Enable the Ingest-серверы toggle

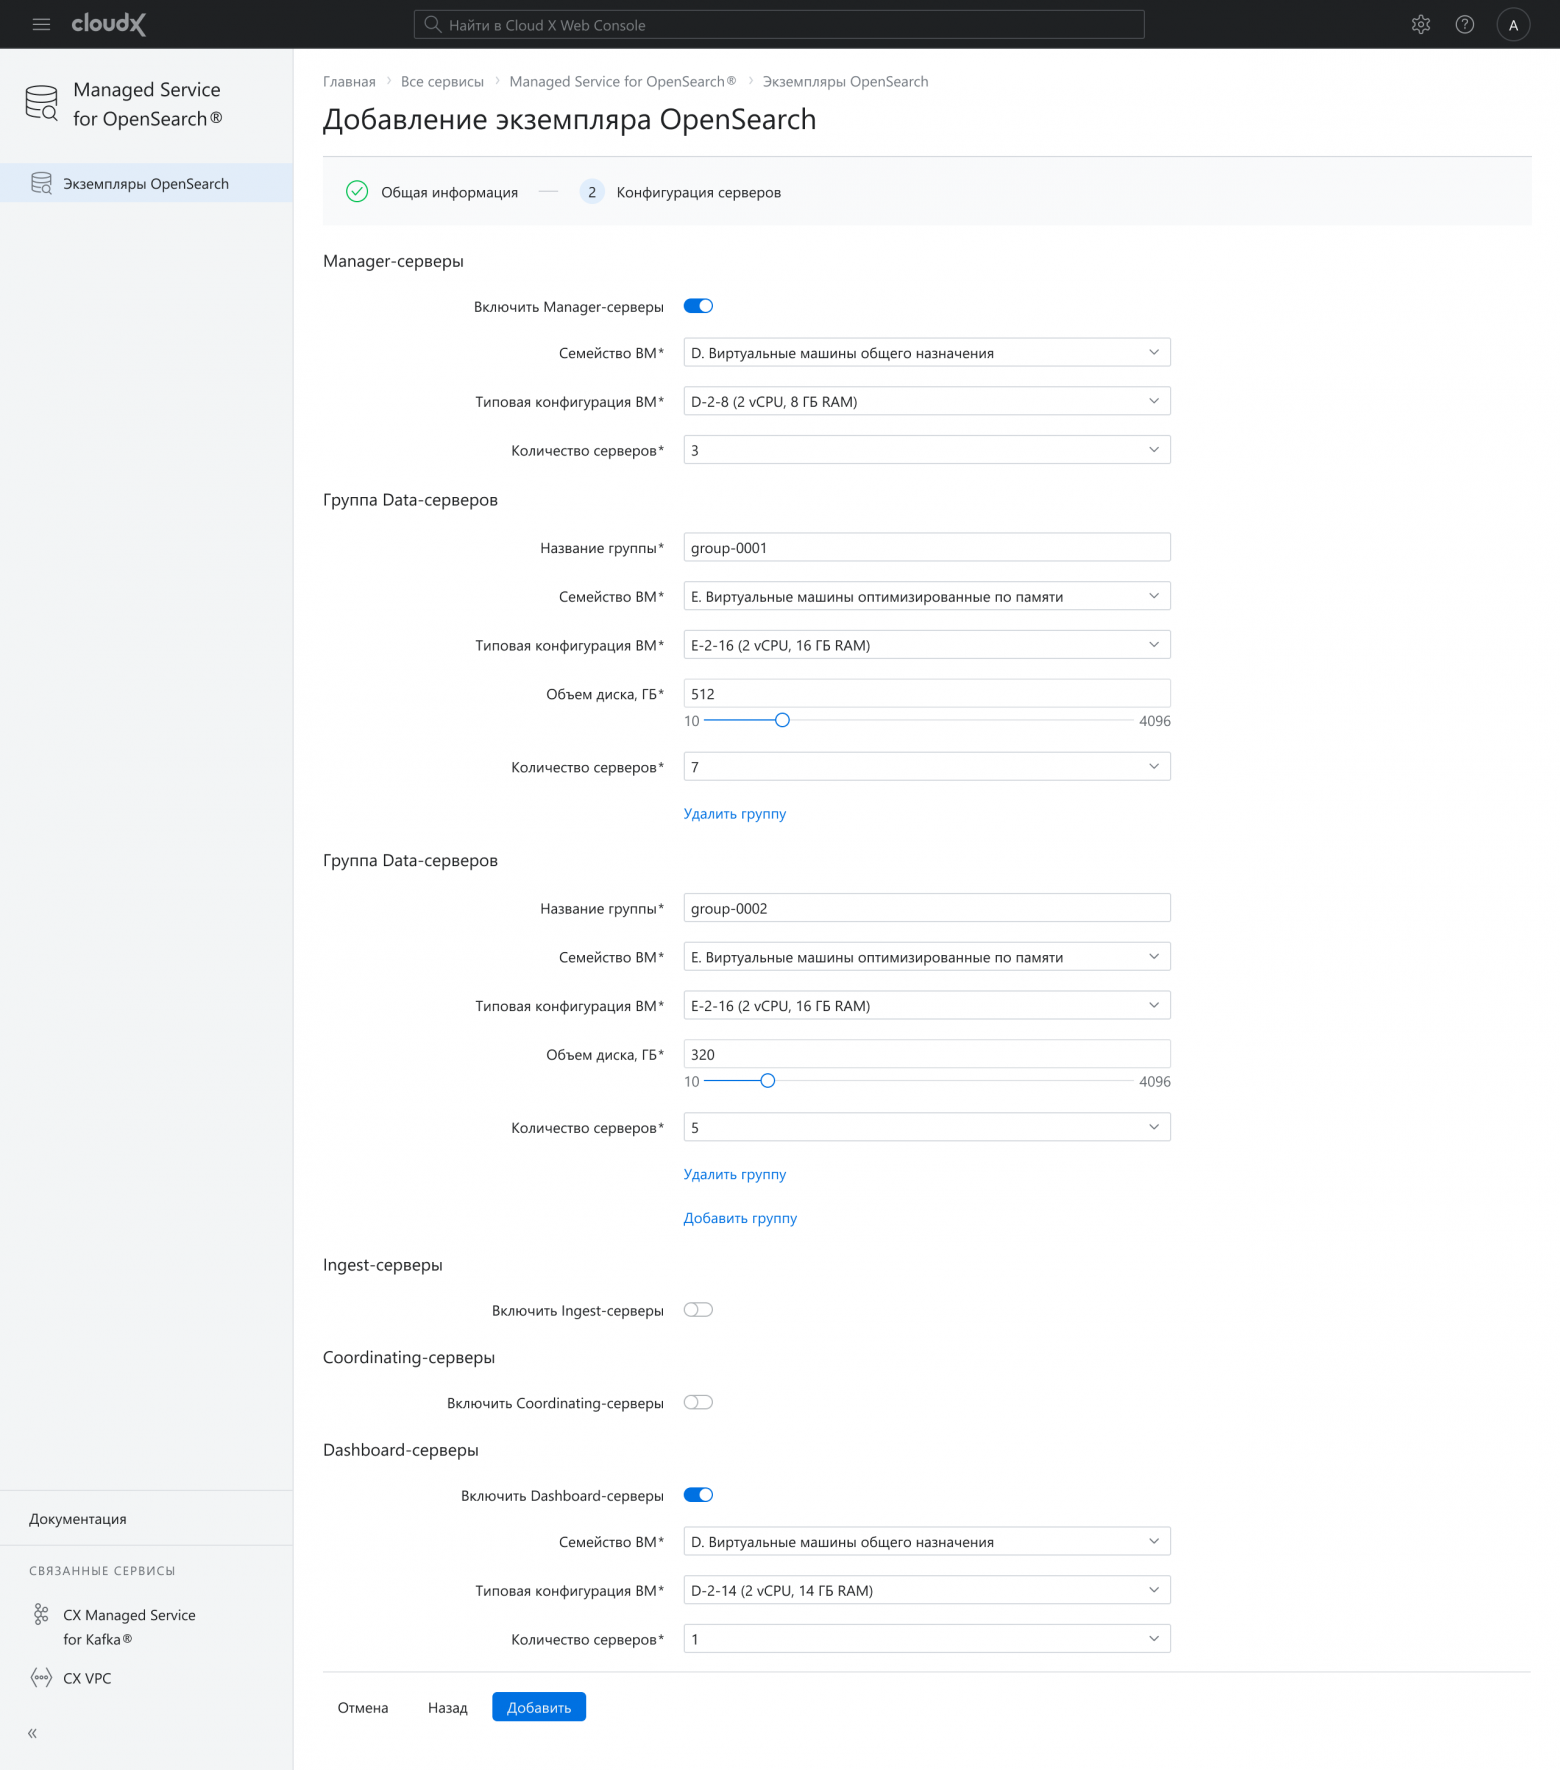coord(698,1310)
